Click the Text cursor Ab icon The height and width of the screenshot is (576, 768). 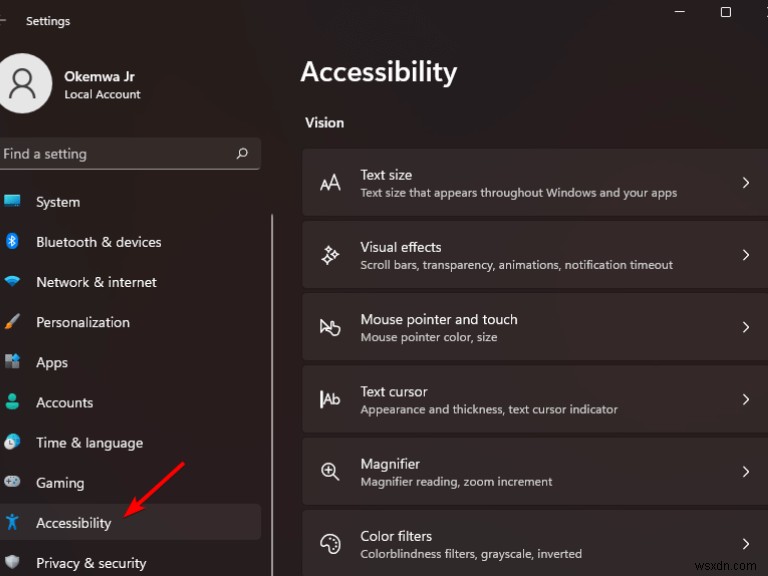(x=330, y=399)
